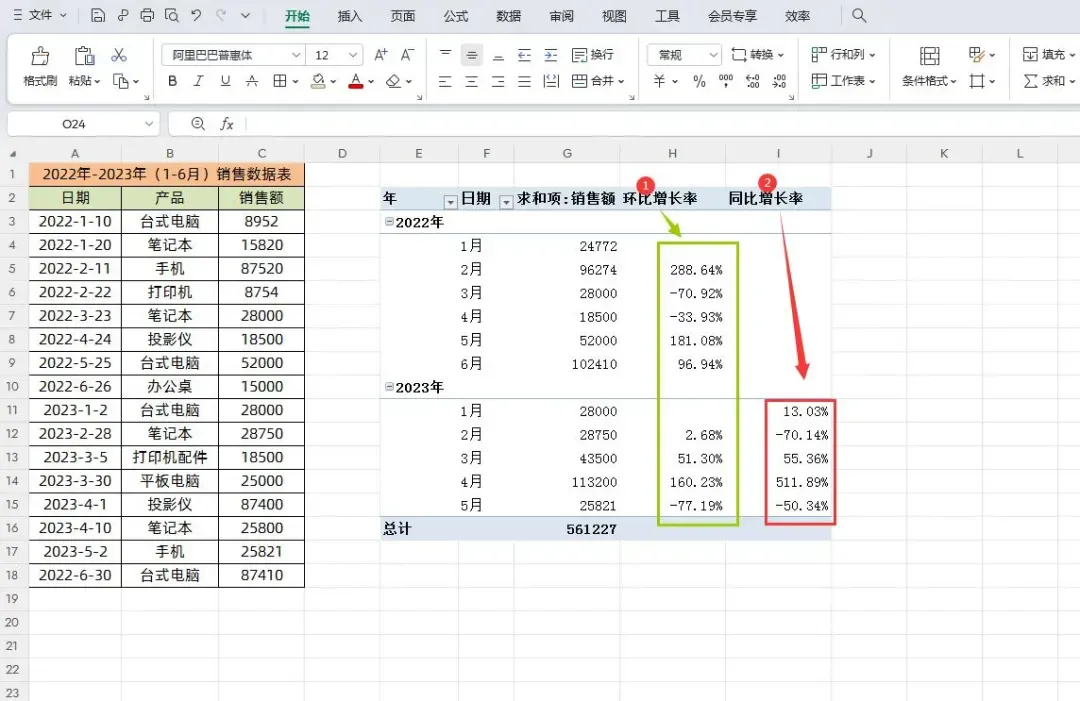
Task: Click the undo arrow icon
Action: 196,15
